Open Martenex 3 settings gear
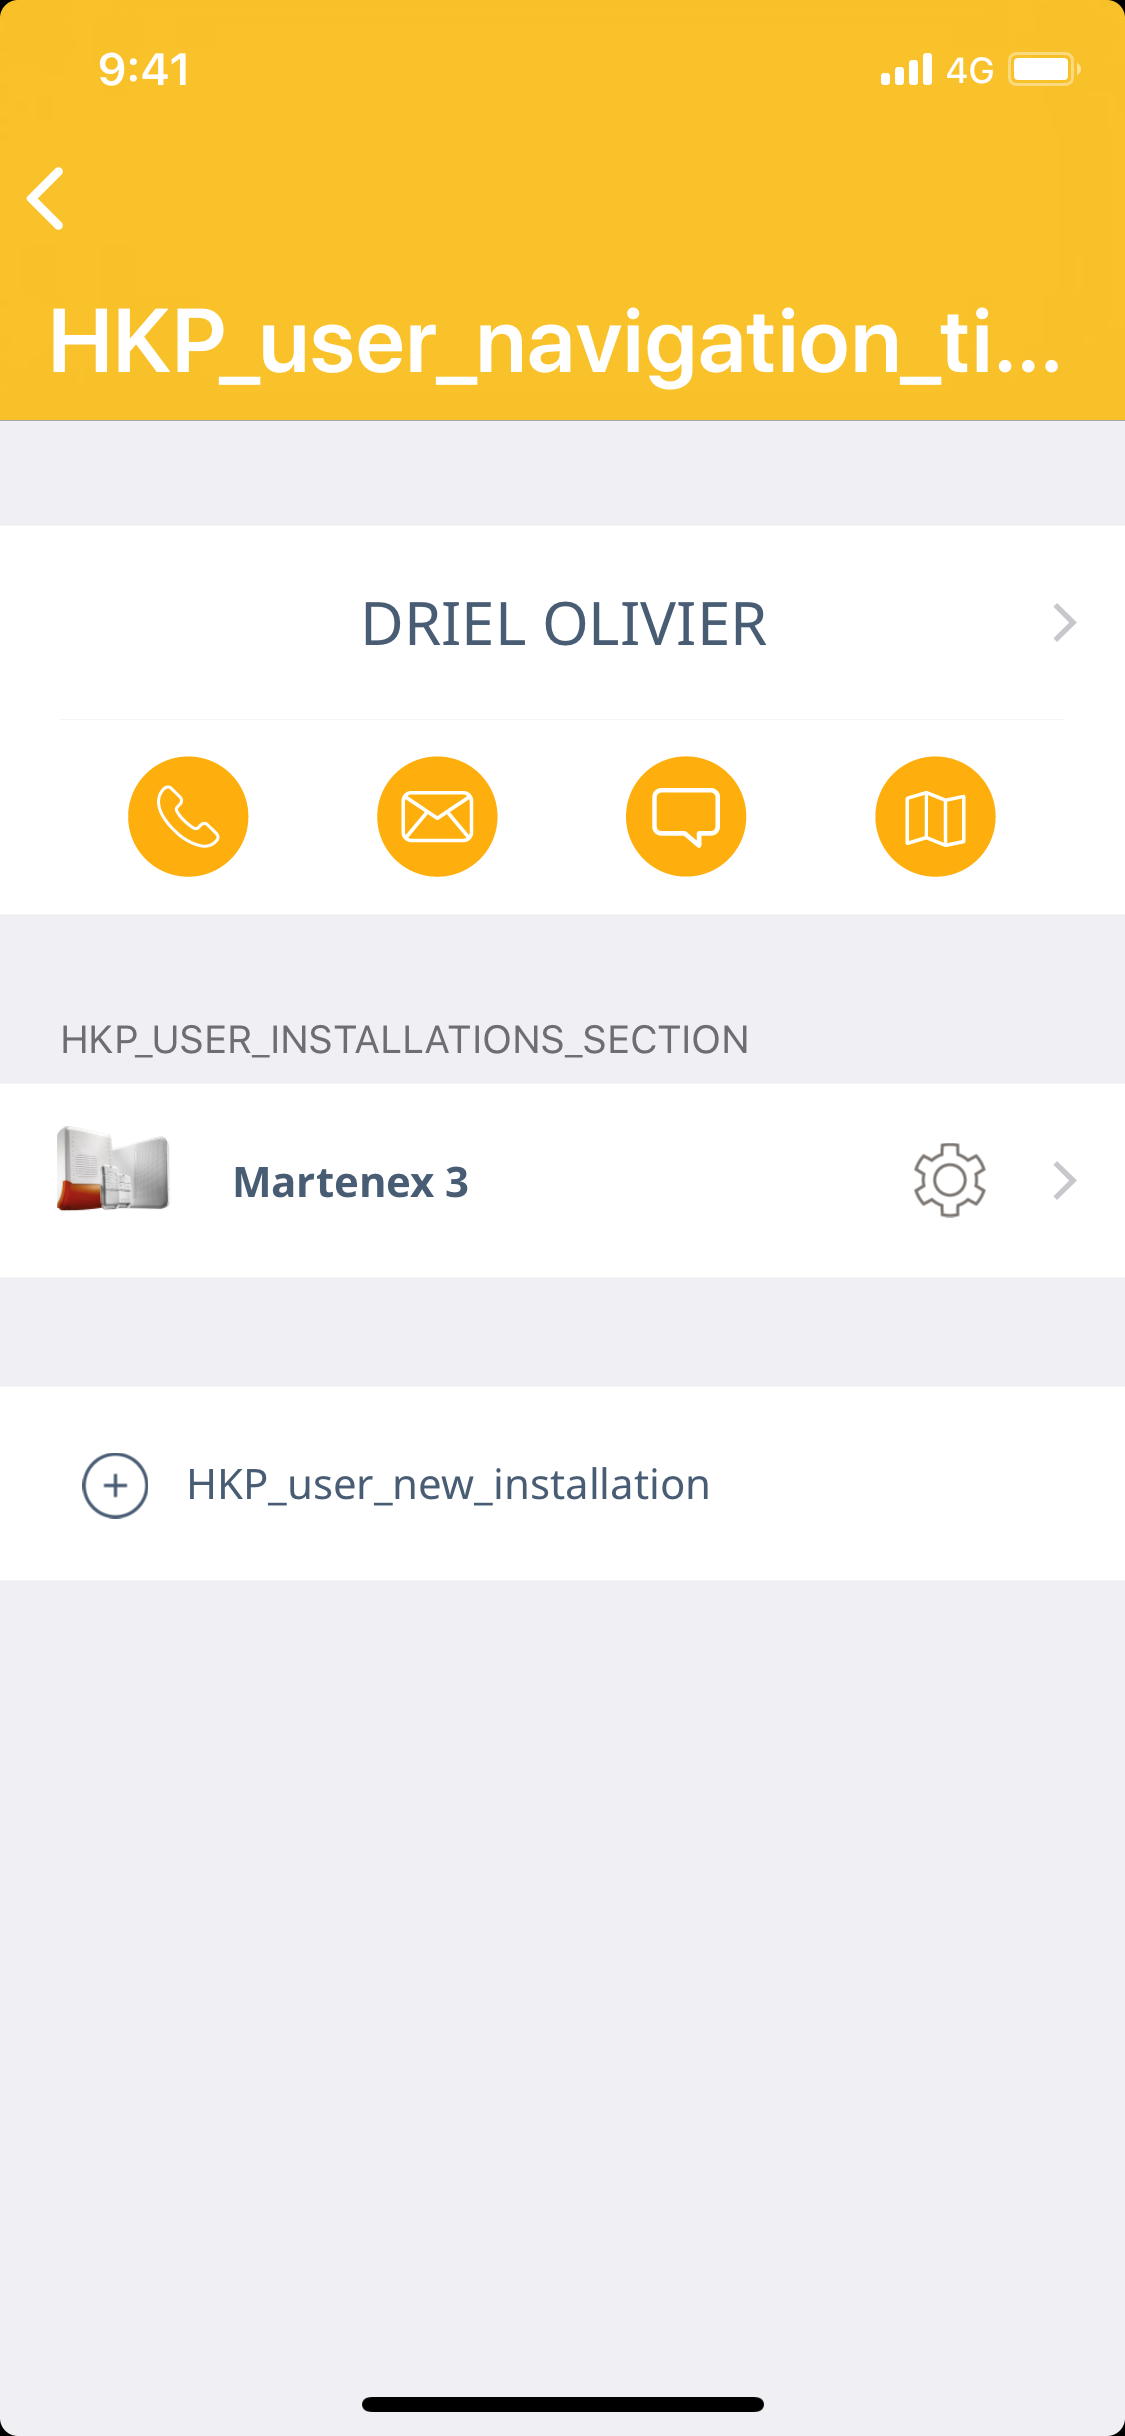The image size is (1125, 2436). [950, 1180]
